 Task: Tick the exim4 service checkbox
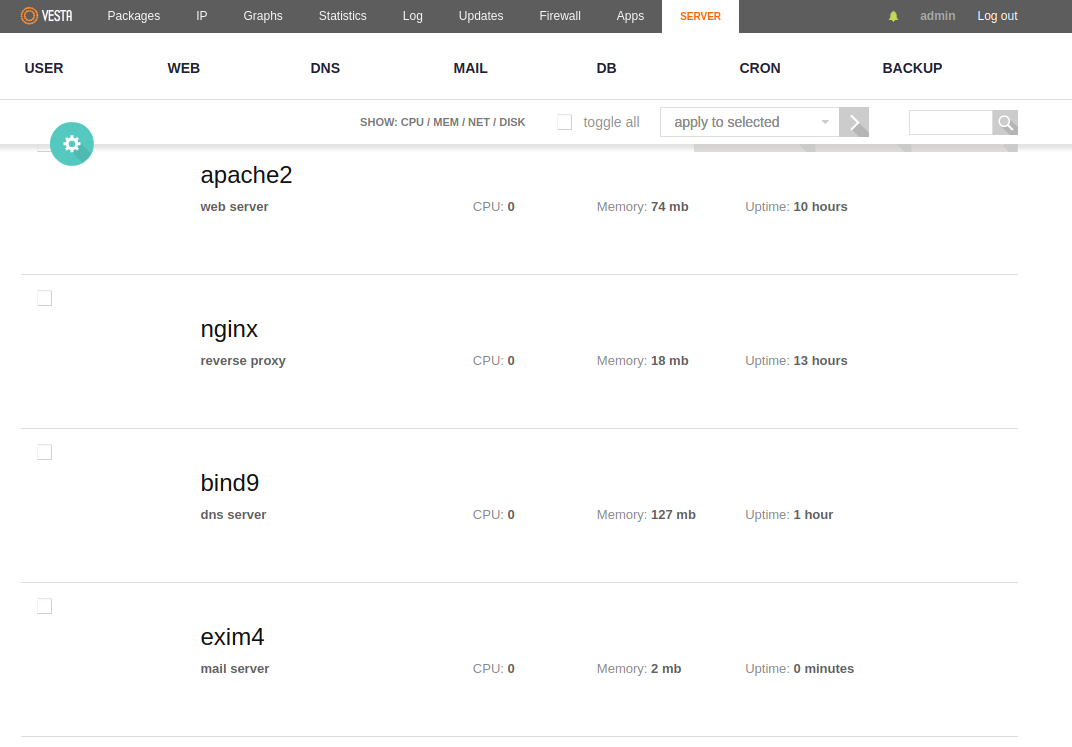[44, 606]
